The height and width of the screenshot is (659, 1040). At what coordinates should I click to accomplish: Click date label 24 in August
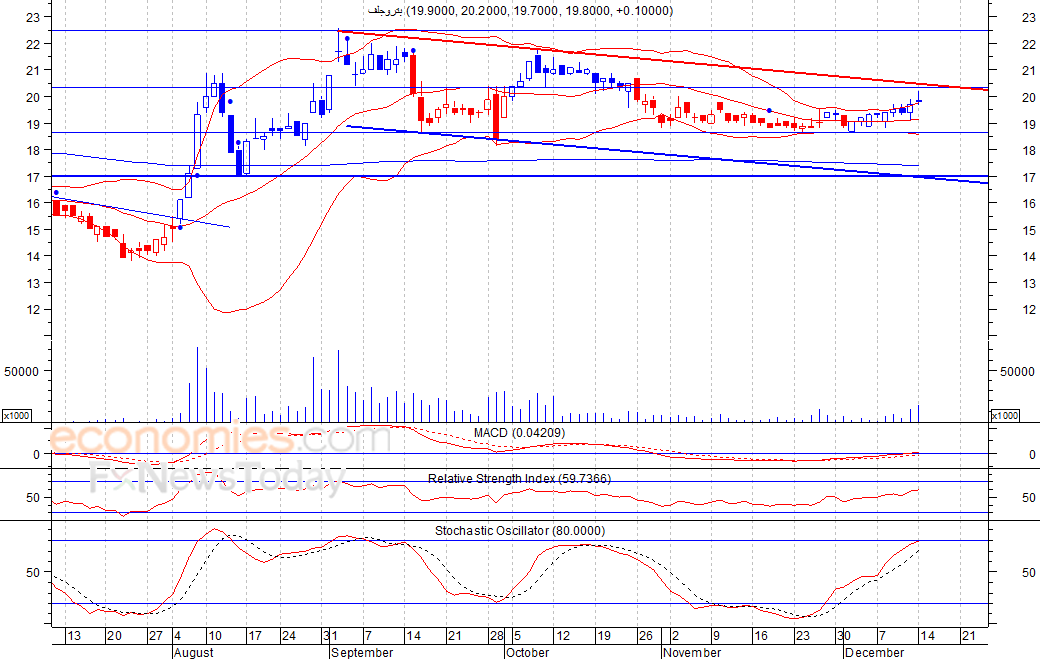[x=289, y=636]
